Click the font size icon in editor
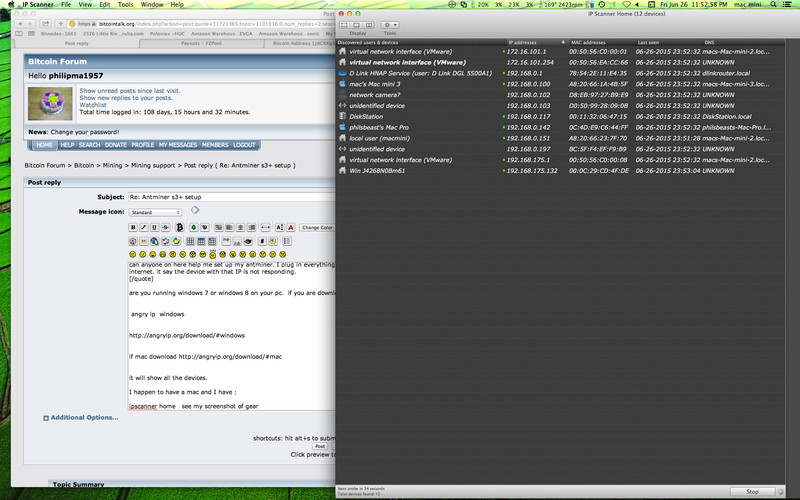Viewport: 800px width, 500px height. 280,228
